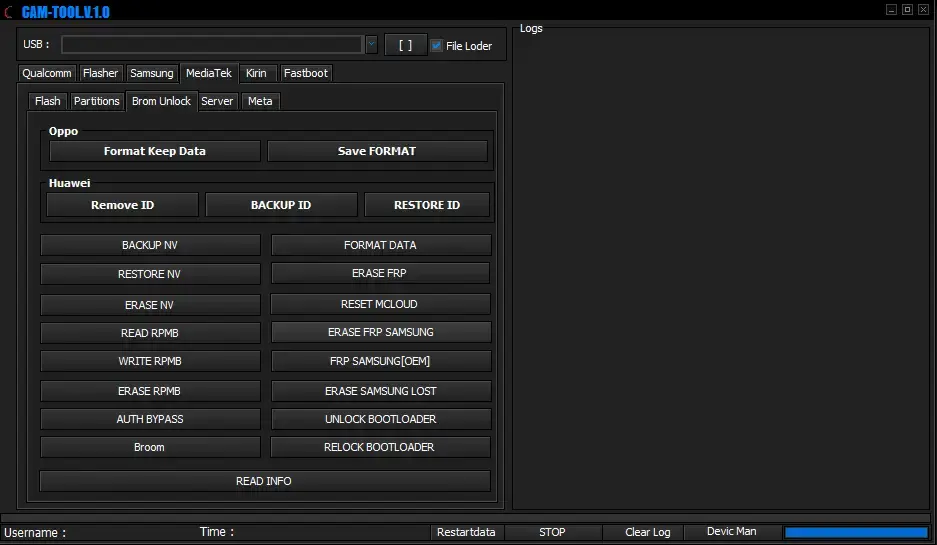Click the FRP SAMSUNG[OEM] button
Viewport: 937px width, 545px height.
tap(381, 361)
